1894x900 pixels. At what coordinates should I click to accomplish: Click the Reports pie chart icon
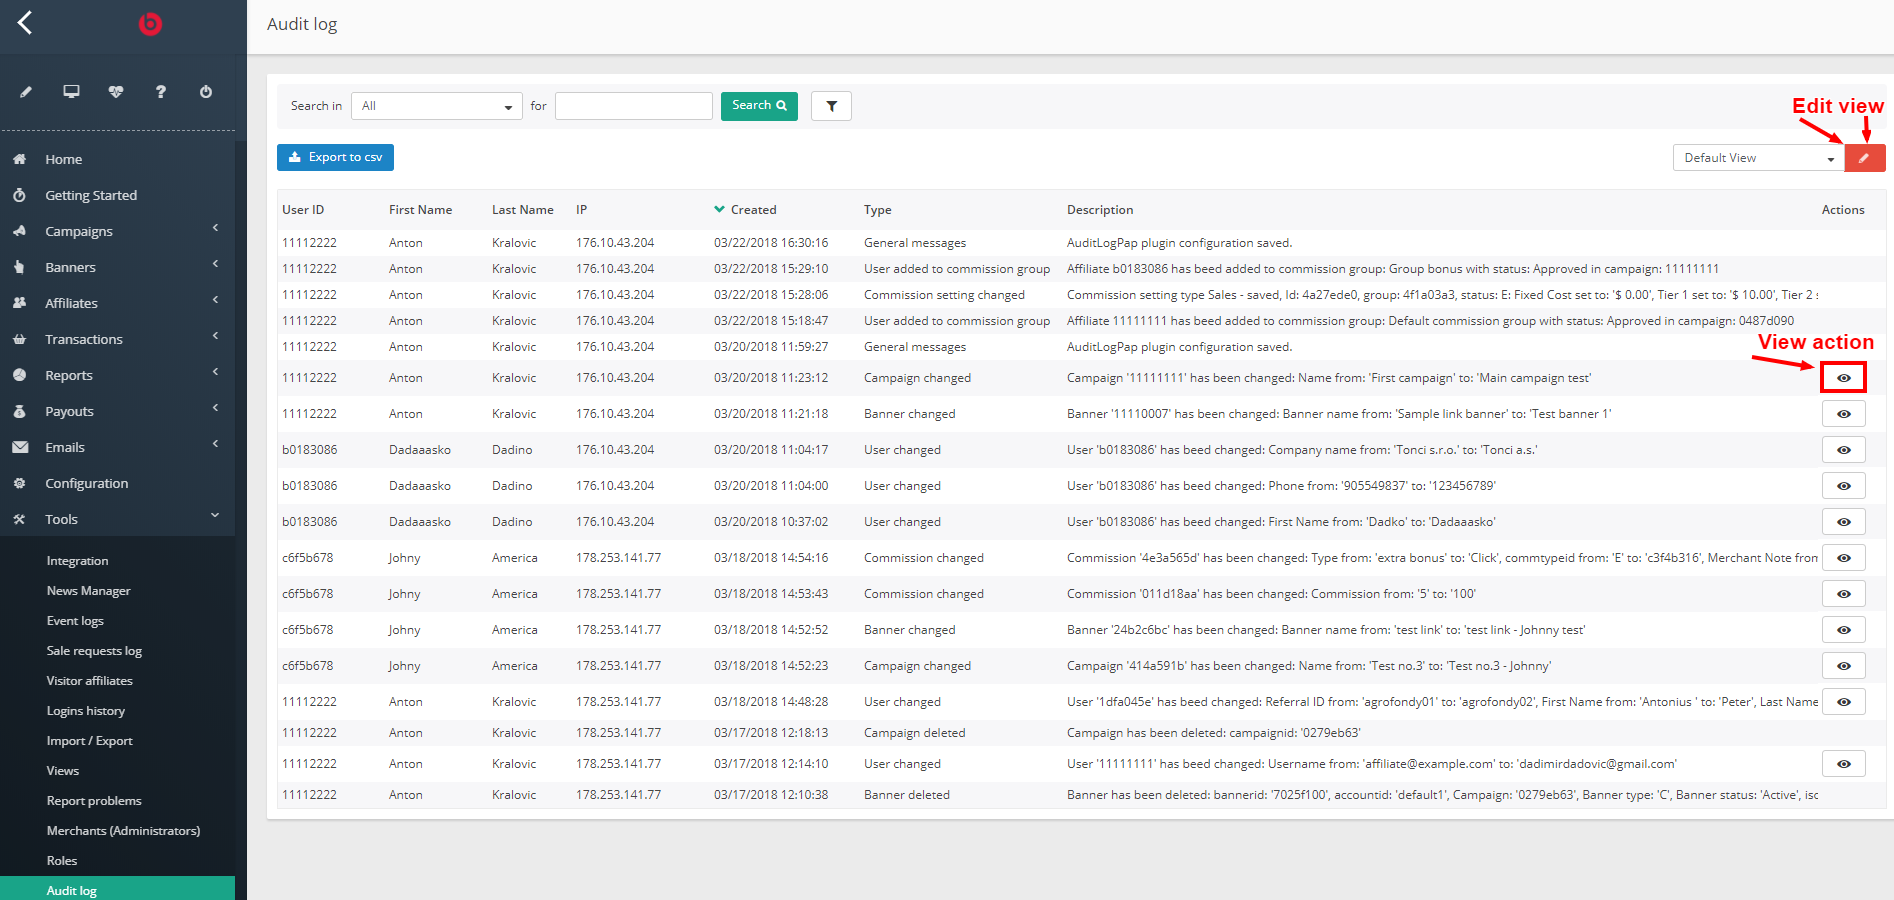19,375
